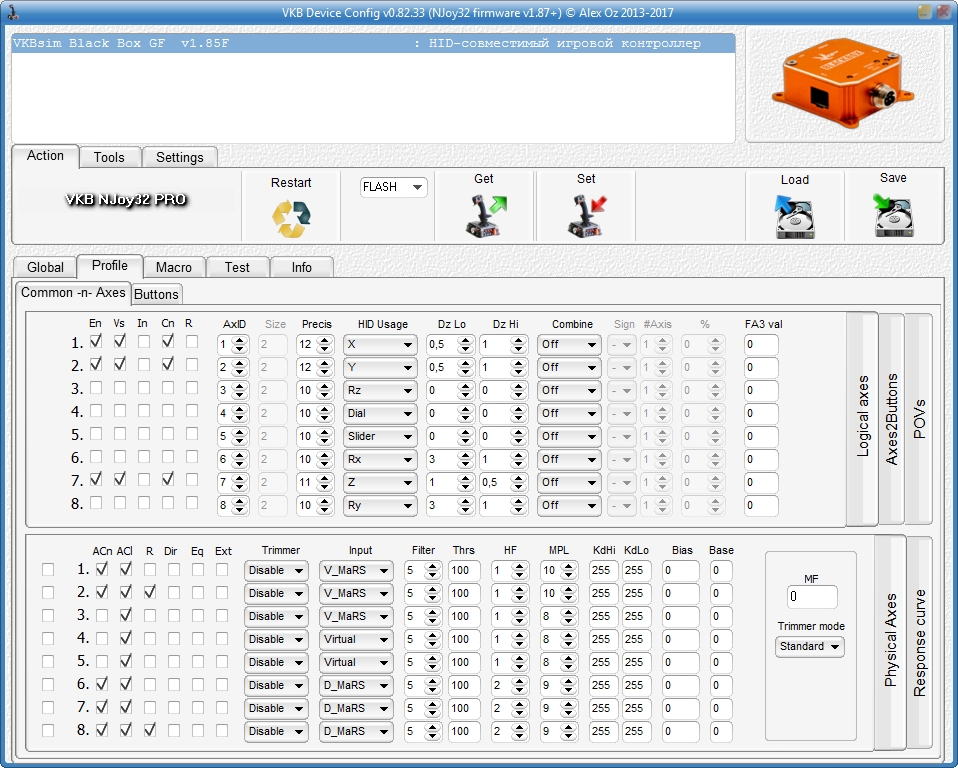Open the Macro tab
958x768 pixels.
click(x=174, y=267)
